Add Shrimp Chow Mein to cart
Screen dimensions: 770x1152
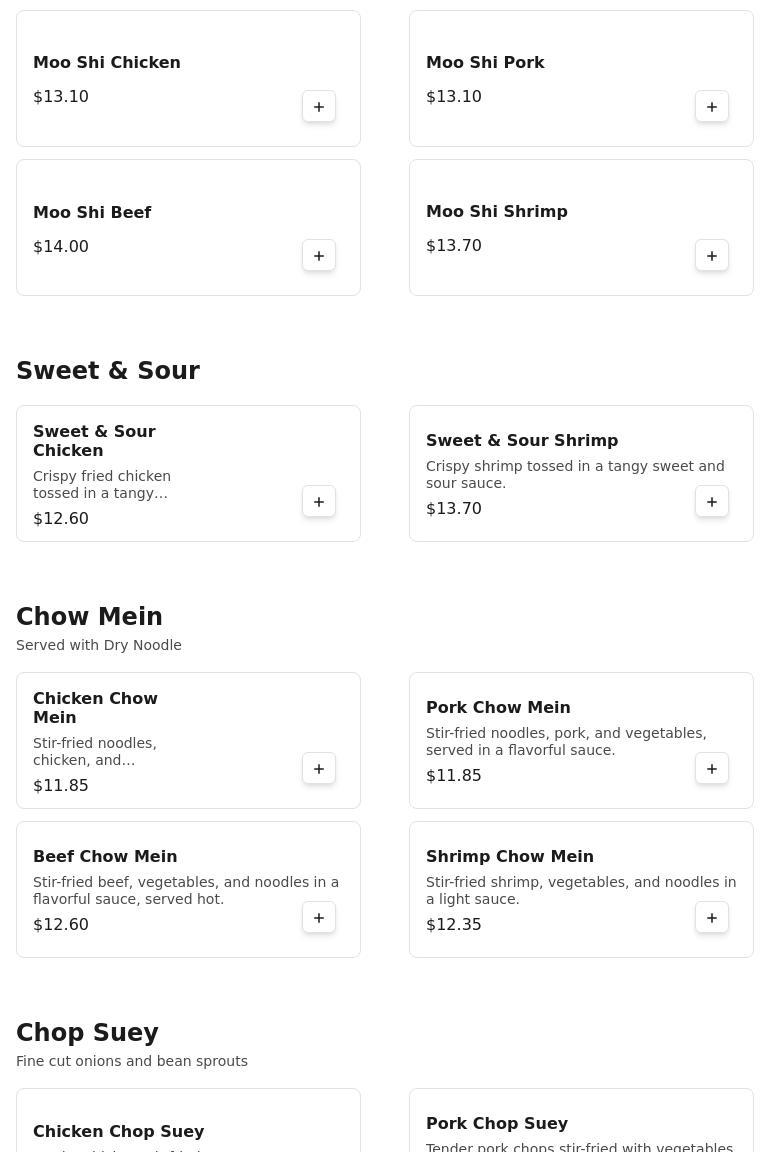coord(712,918)
